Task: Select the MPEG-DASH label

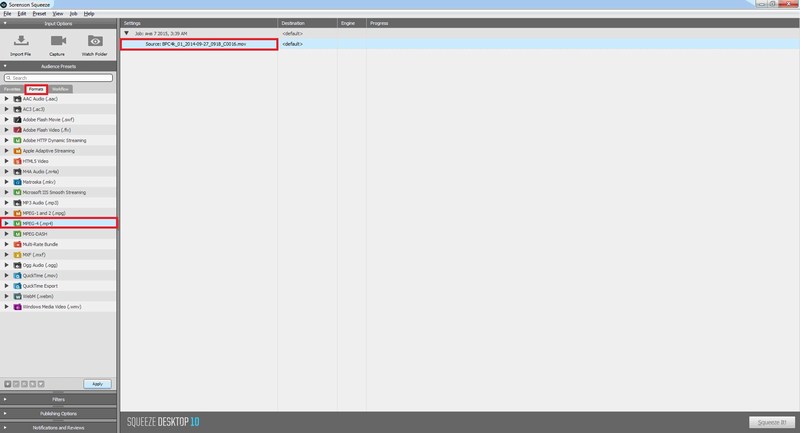Action: pyautogui.click(x=35, y=234)
